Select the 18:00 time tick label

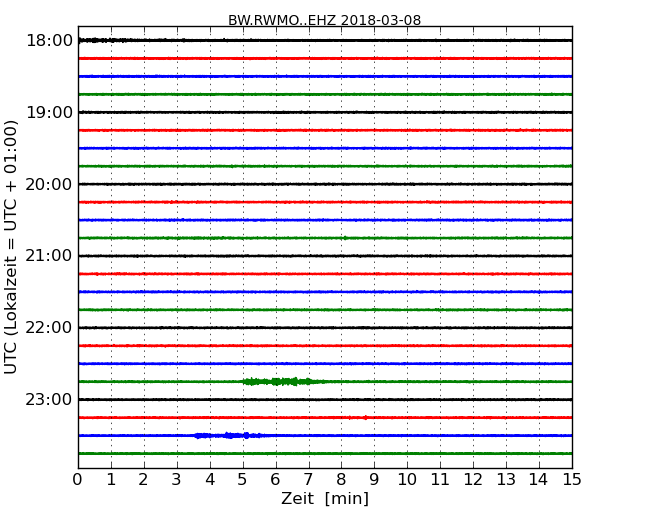click(49, 41)
